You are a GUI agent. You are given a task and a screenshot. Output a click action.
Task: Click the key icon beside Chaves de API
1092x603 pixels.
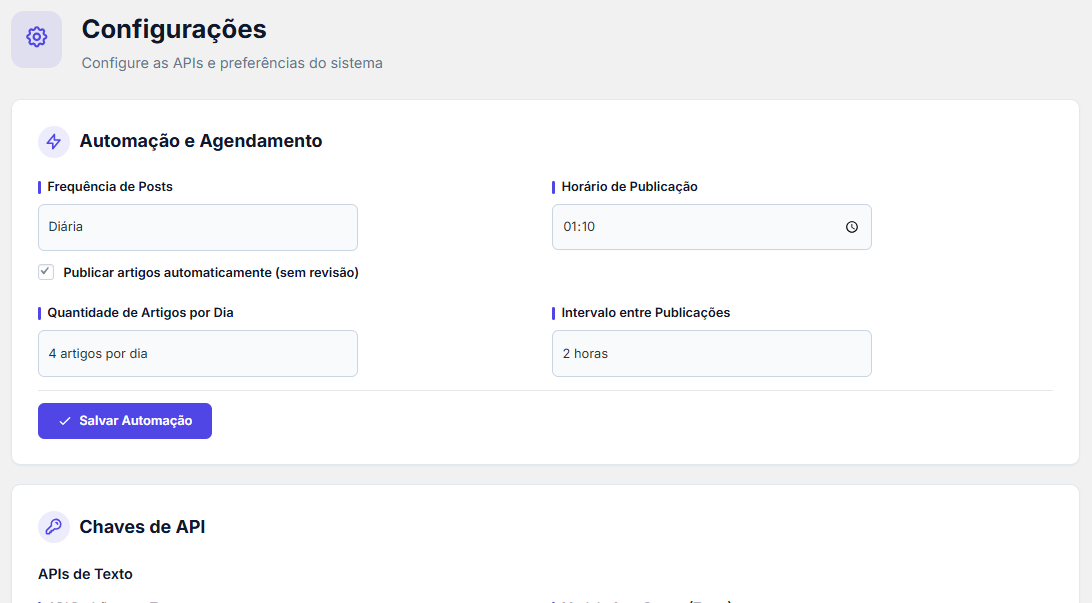(x=54, y=527)
